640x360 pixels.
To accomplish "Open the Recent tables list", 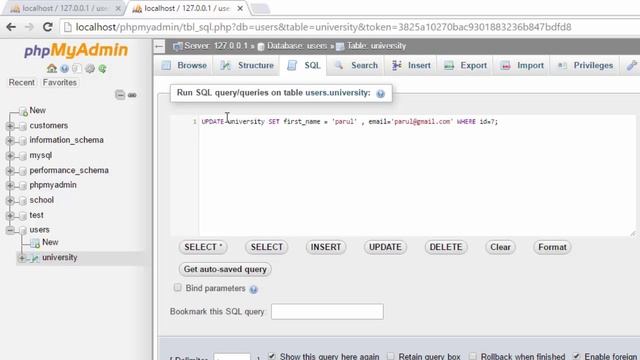I will click(22, 82).
